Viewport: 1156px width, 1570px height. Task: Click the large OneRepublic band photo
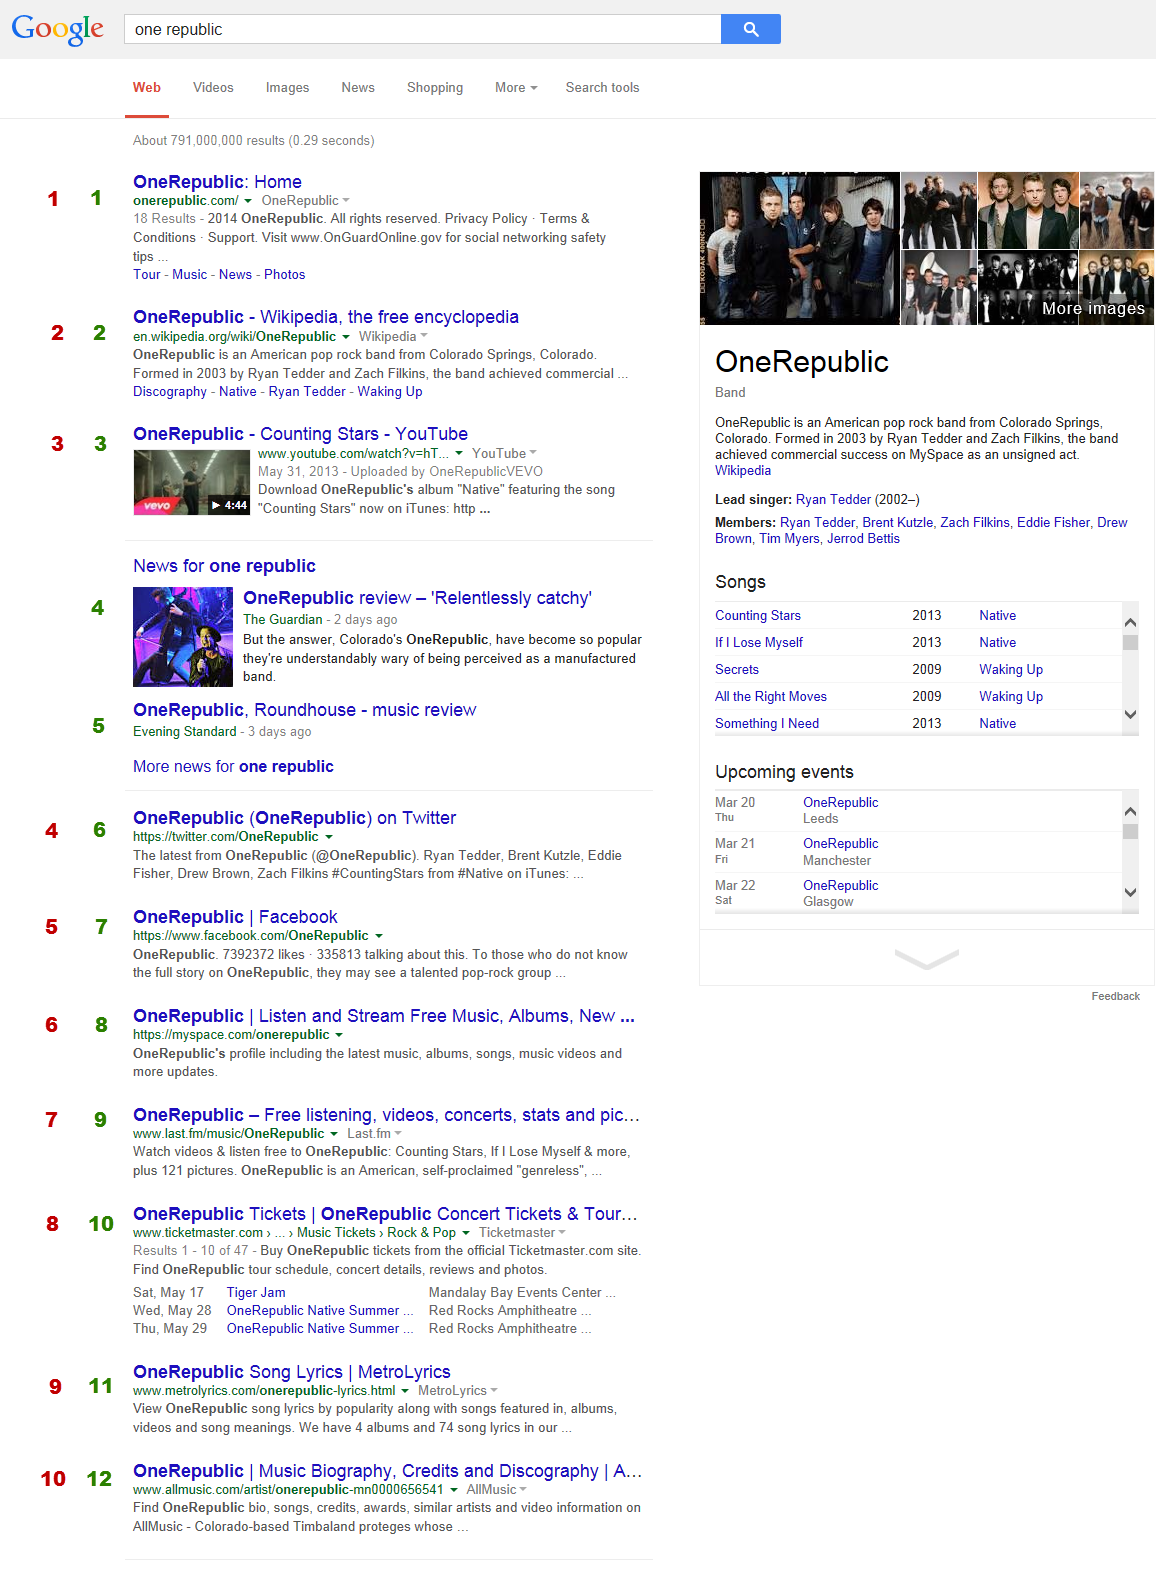point(799,248)
